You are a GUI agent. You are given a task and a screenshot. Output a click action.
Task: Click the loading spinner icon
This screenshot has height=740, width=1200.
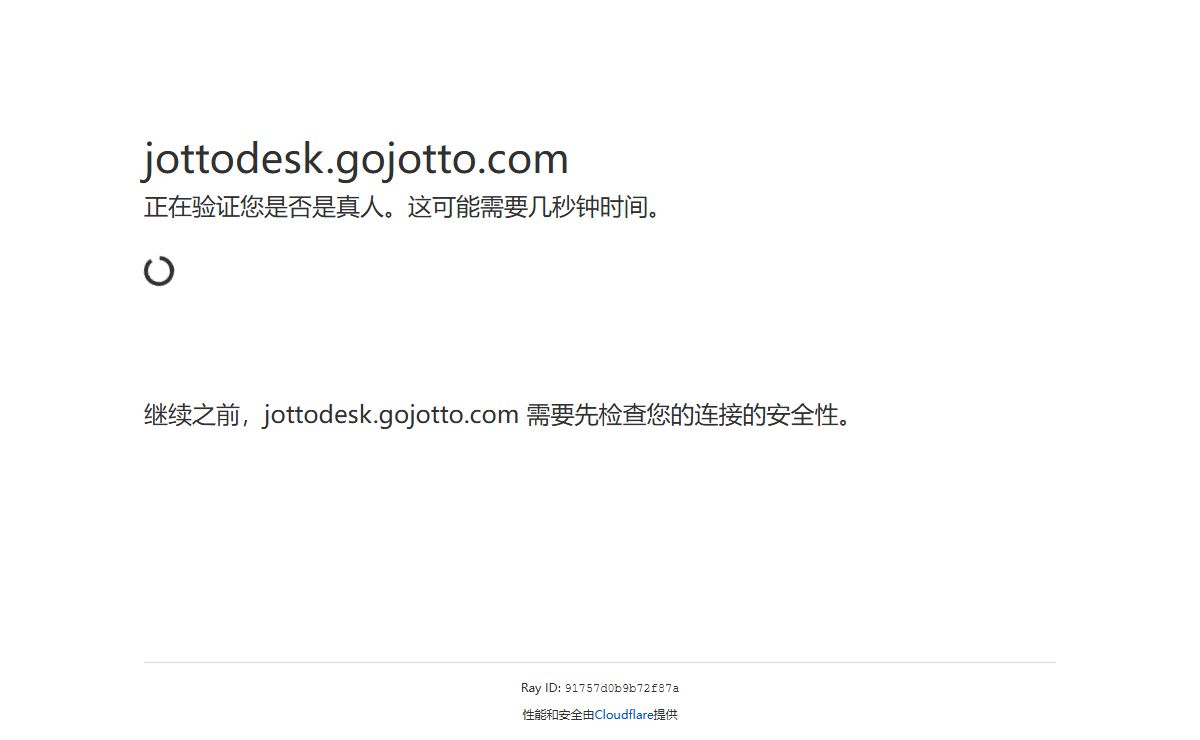tap(159, 271)
